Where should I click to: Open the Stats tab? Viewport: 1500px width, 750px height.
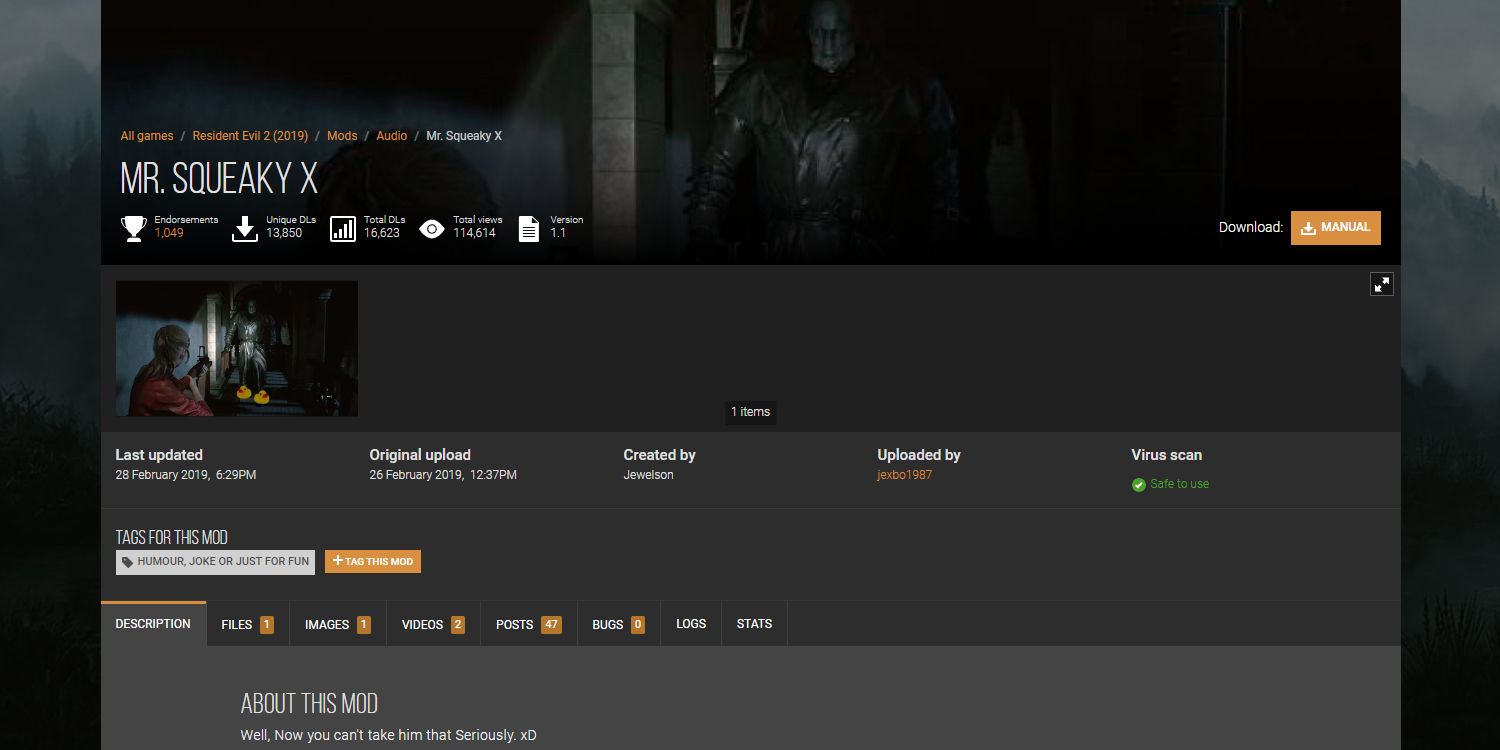pyautogui.click(x=754, y=624)
